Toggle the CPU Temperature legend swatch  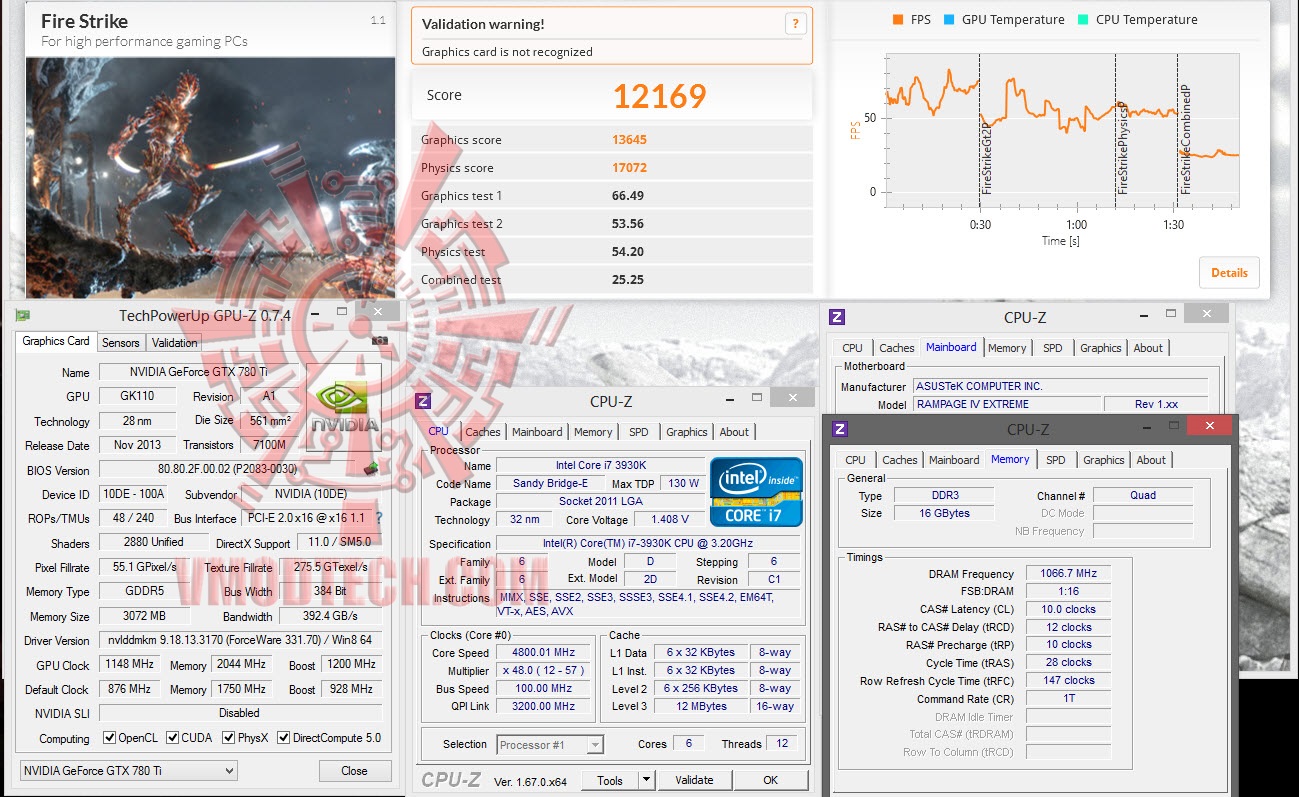[x=1082, y=19]
